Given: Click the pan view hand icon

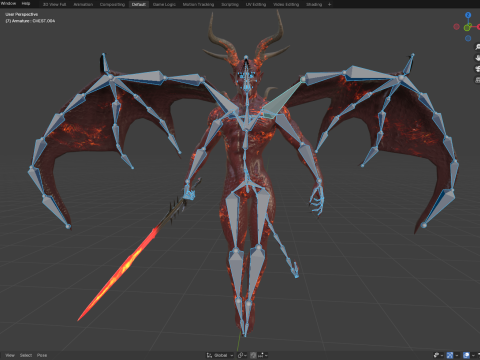Looking at the screenshot, I should click(477, 58).
